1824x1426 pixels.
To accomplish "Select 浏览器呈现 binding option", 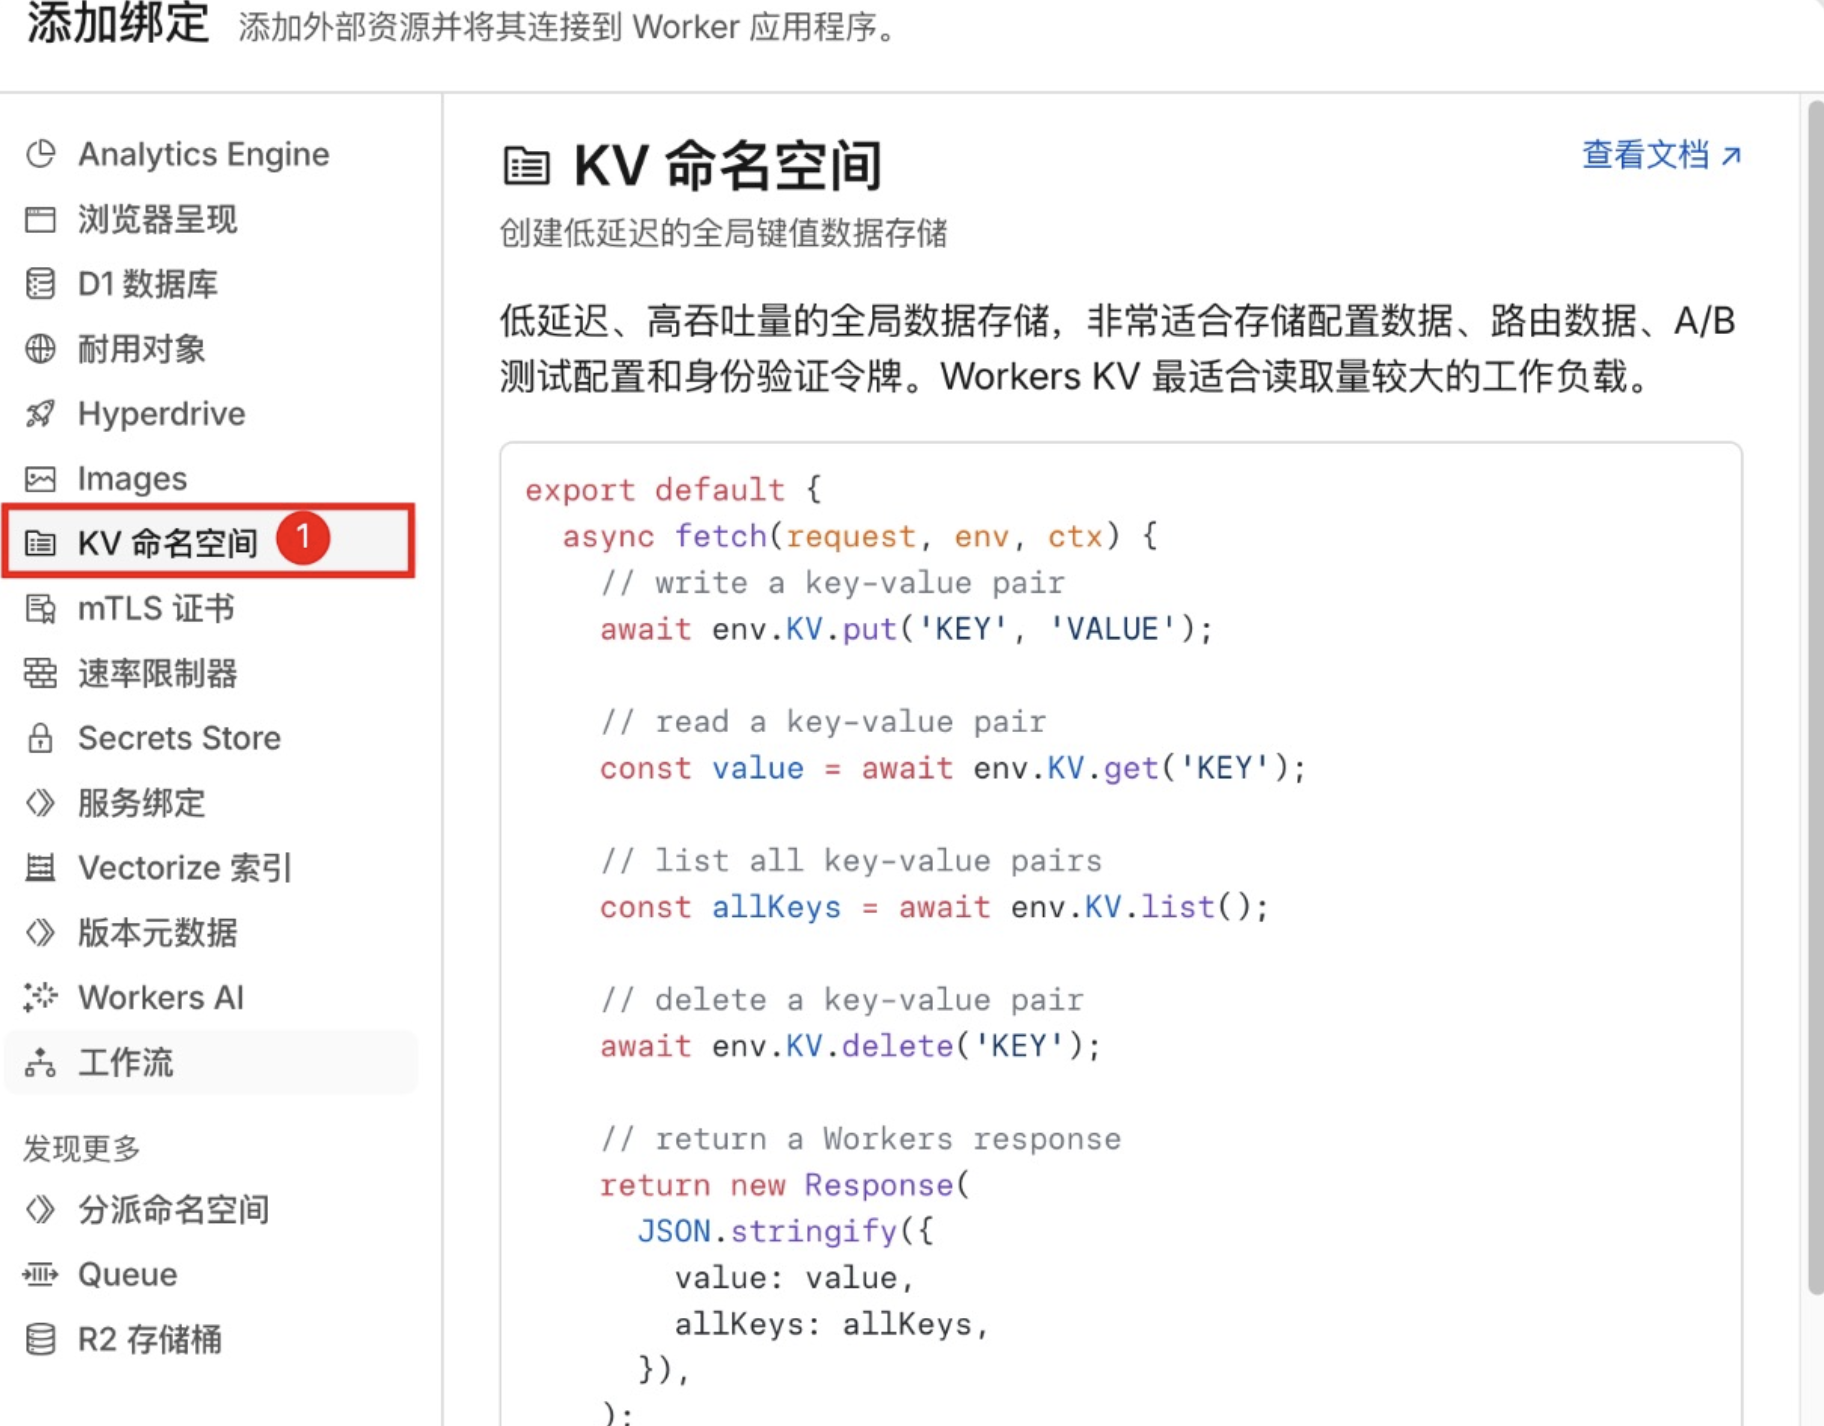I will (x=210, y=219).
